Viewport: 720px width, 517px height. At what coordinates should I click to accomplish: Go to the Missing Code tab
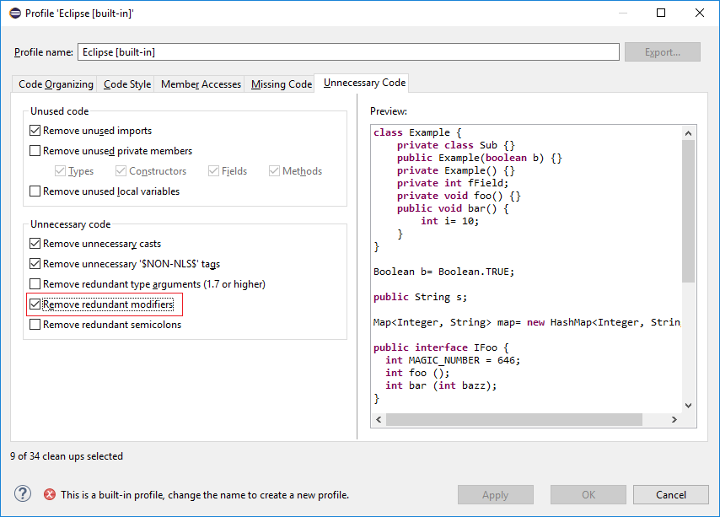281,85
